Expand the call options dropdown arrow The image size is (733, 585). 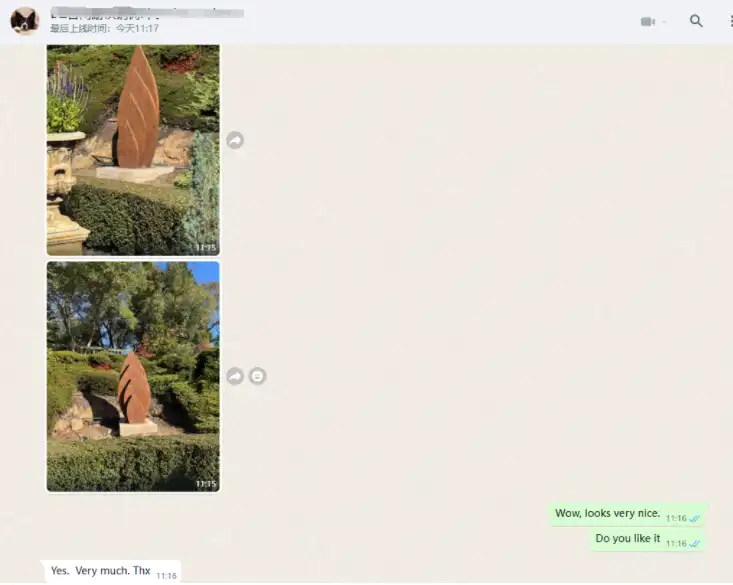[664, 22]
